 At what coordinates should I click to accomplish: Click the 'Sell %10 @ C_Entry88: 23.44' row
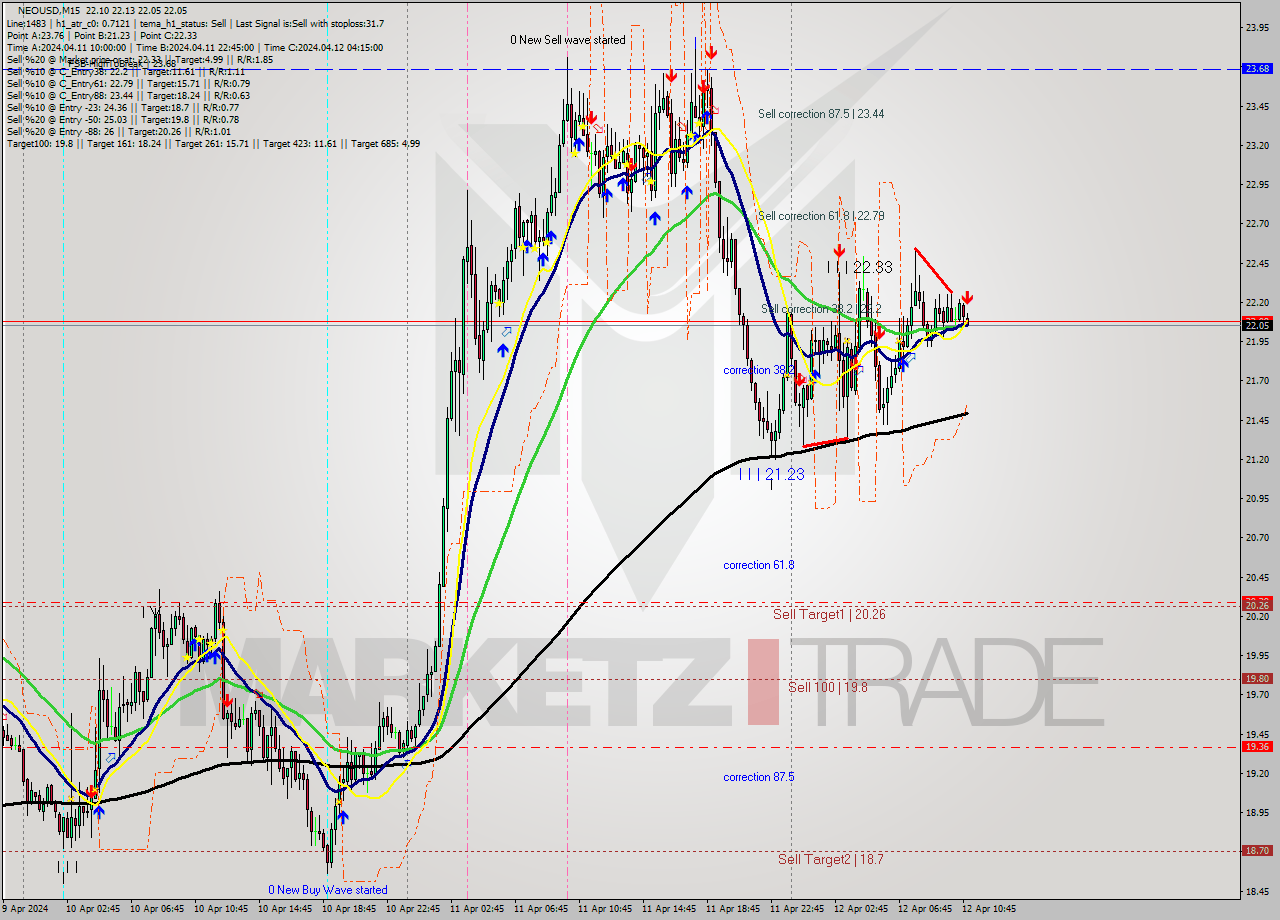click(128, 95)
